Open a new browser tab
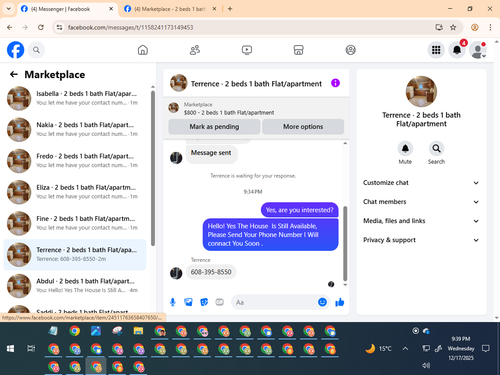Image resolution: width=500 pixels, height=375 pixels. [230, 9]
